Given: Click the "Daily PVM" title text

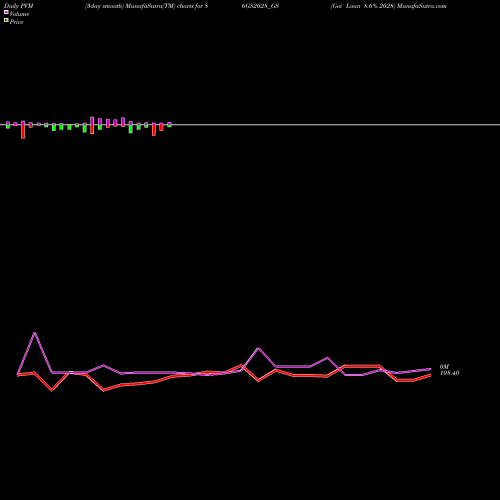Looking at the screenshot, I should click(19, 6).
